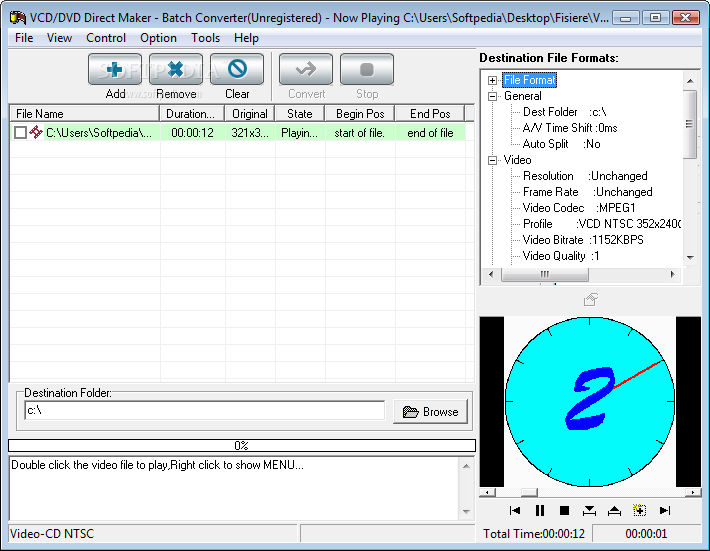Viewport: 710px width, 551px height.
Task: Open the Tools menu
Action: point(205,38)
